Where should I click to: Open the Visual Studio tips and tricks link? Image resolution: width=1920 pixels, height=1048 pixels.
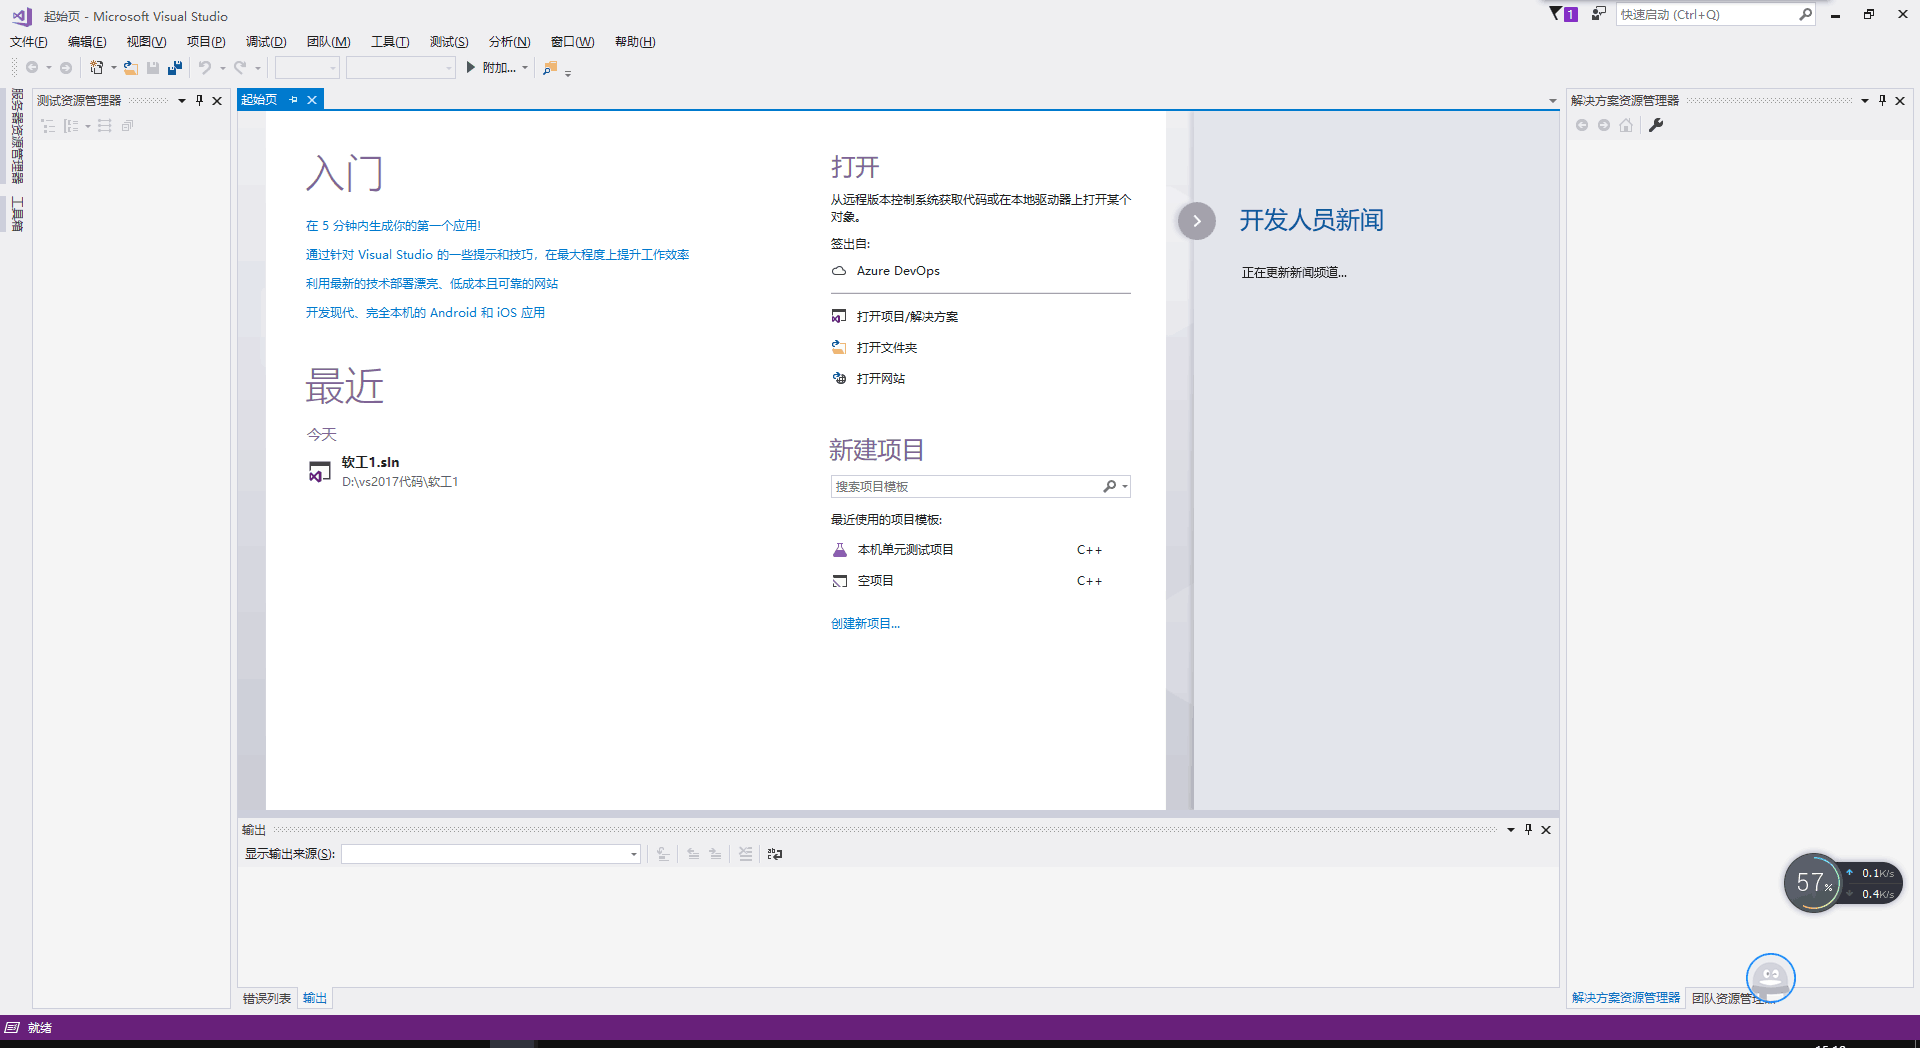point(498,255)
